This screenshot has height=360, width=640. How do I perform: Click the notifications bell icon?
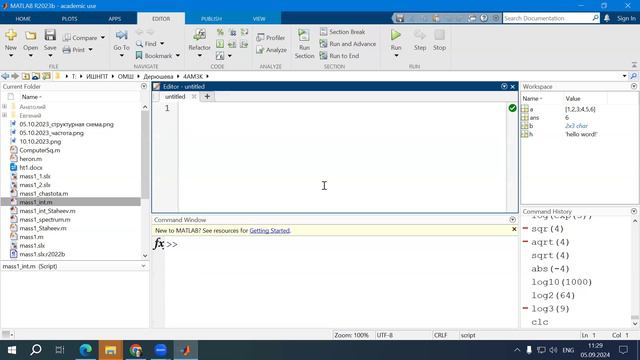click(607, 18)
